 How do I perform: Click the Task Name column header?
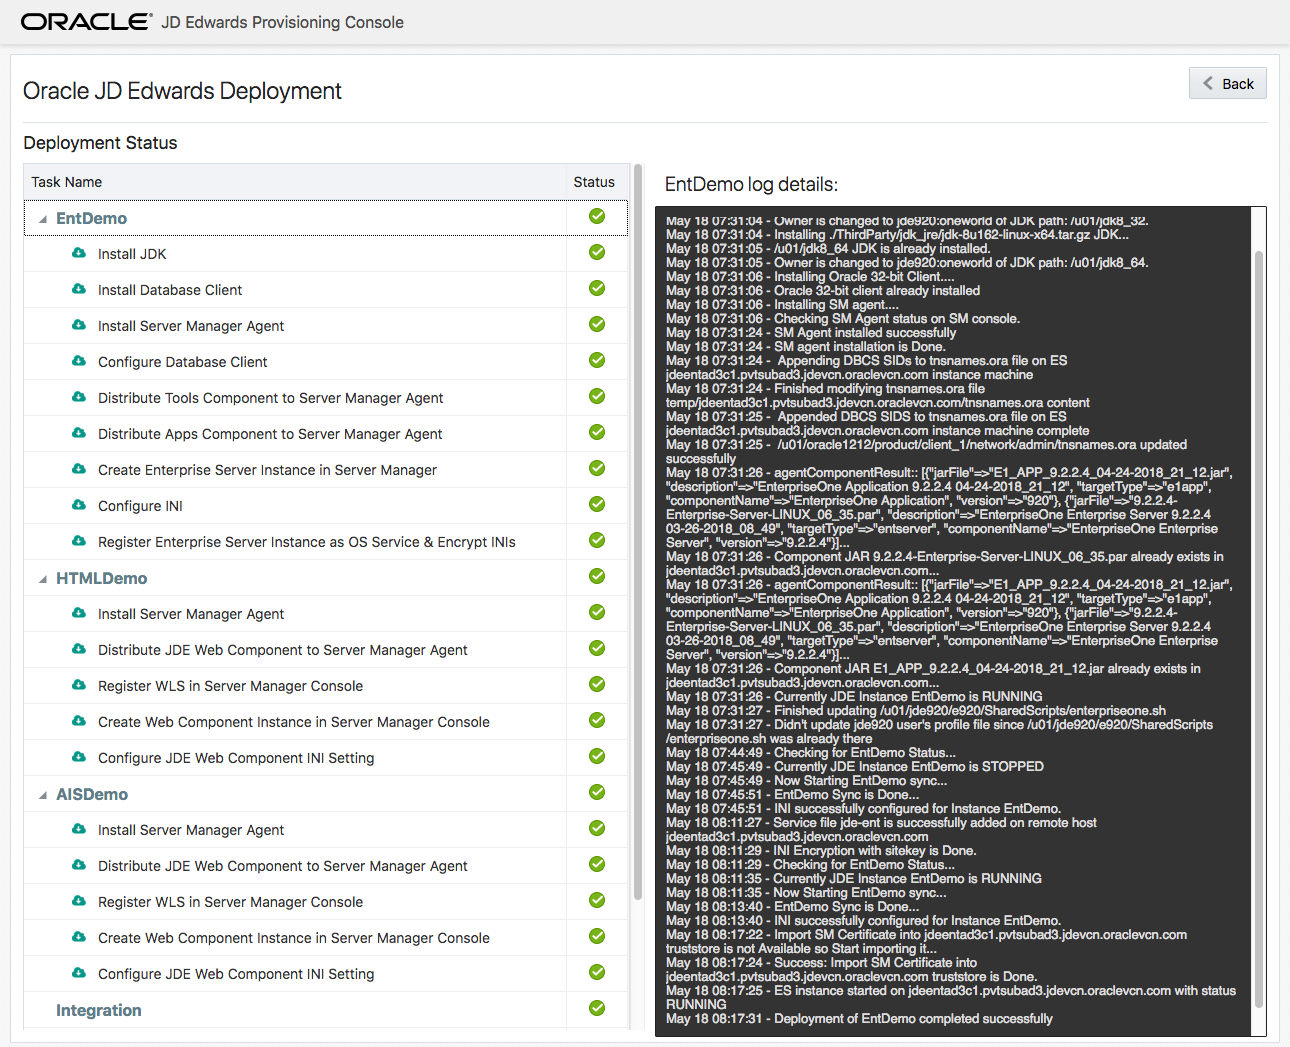pos(67,182)
